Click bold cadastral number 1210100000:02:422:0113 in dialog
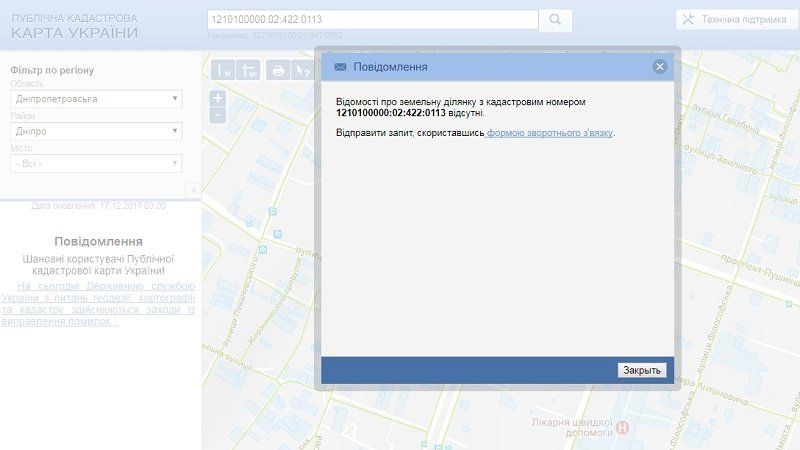 (390, 113)
